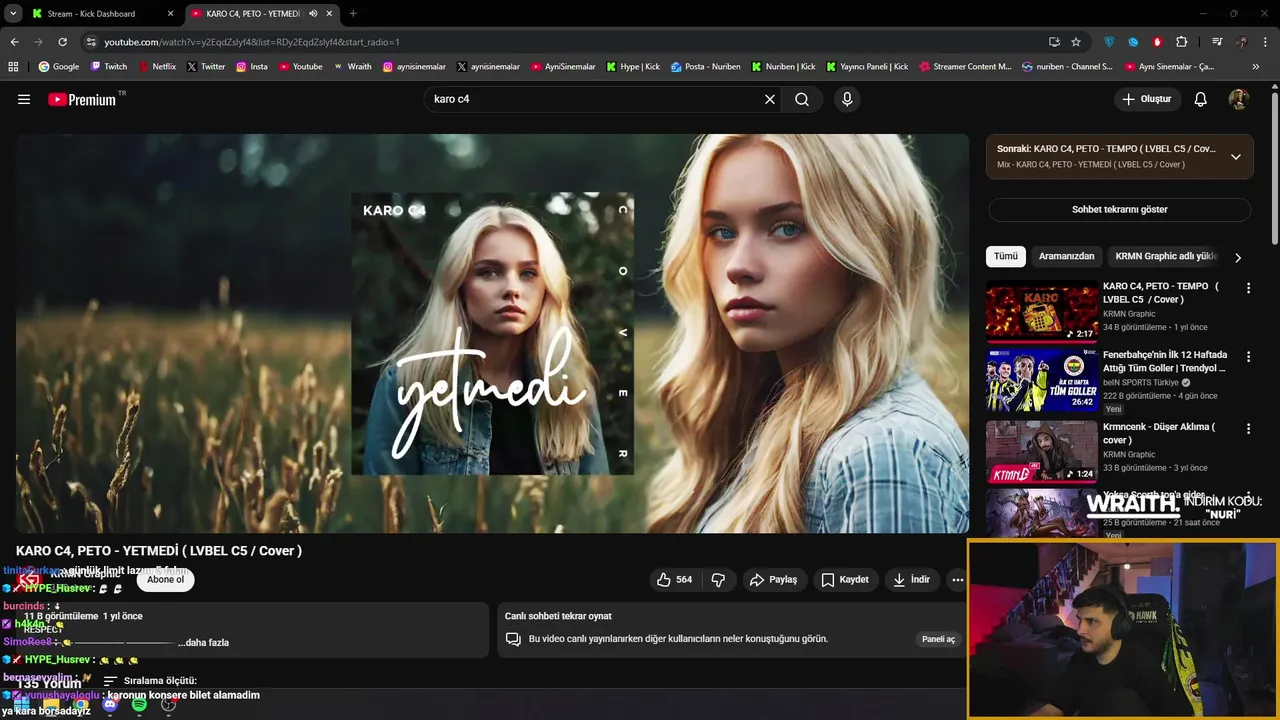The height and width of the screenshot is (720, 1280).
Task: Open the Netflix bookmark
Action: pos(157,66)
